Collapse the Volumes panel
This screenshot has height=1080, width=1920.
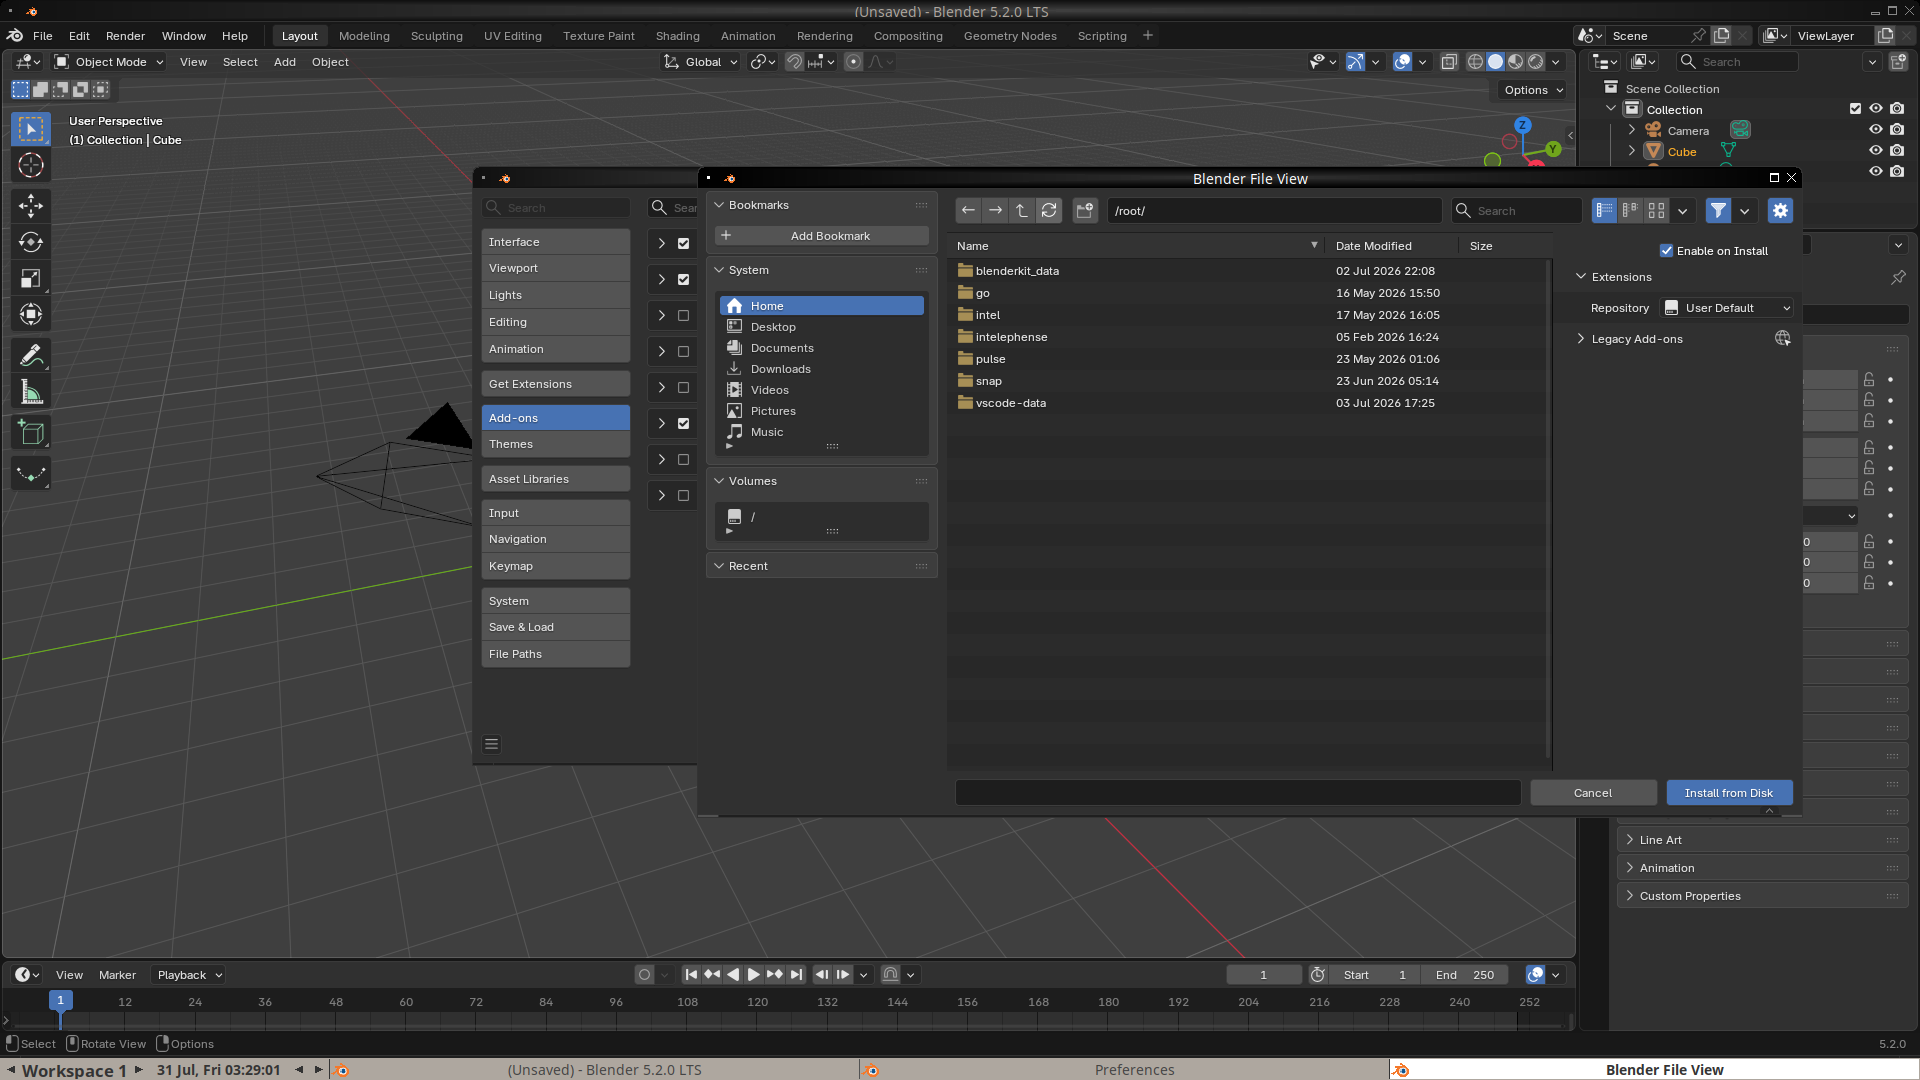[719, 481]
